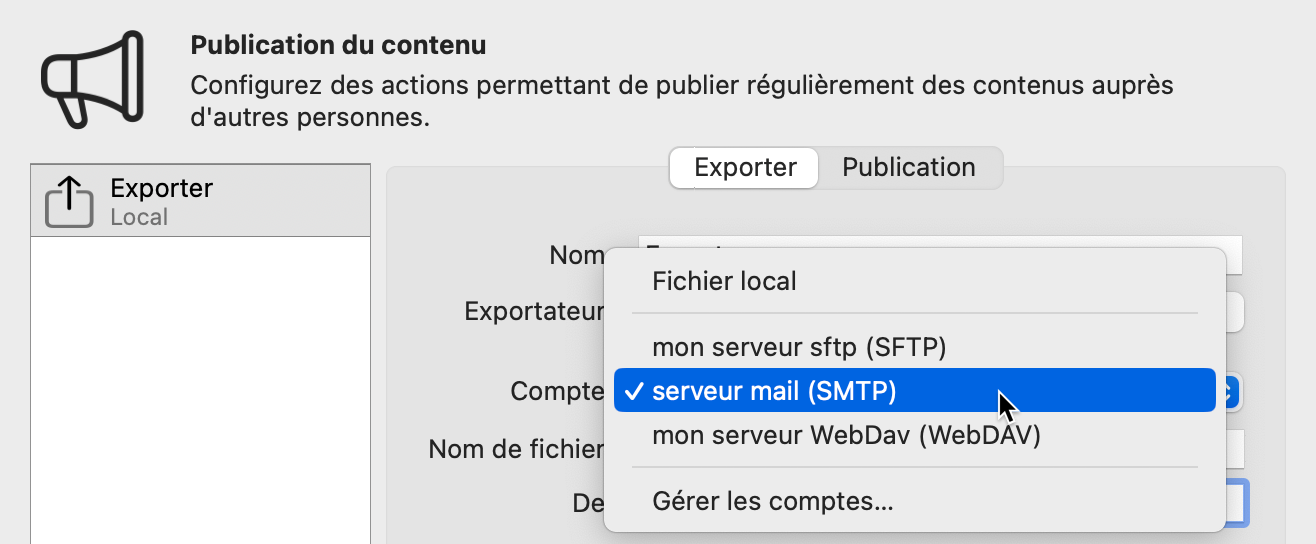Screen dimensions: 1316x544
Task: Click the Exportateur field label
Action: pos(534,311)
